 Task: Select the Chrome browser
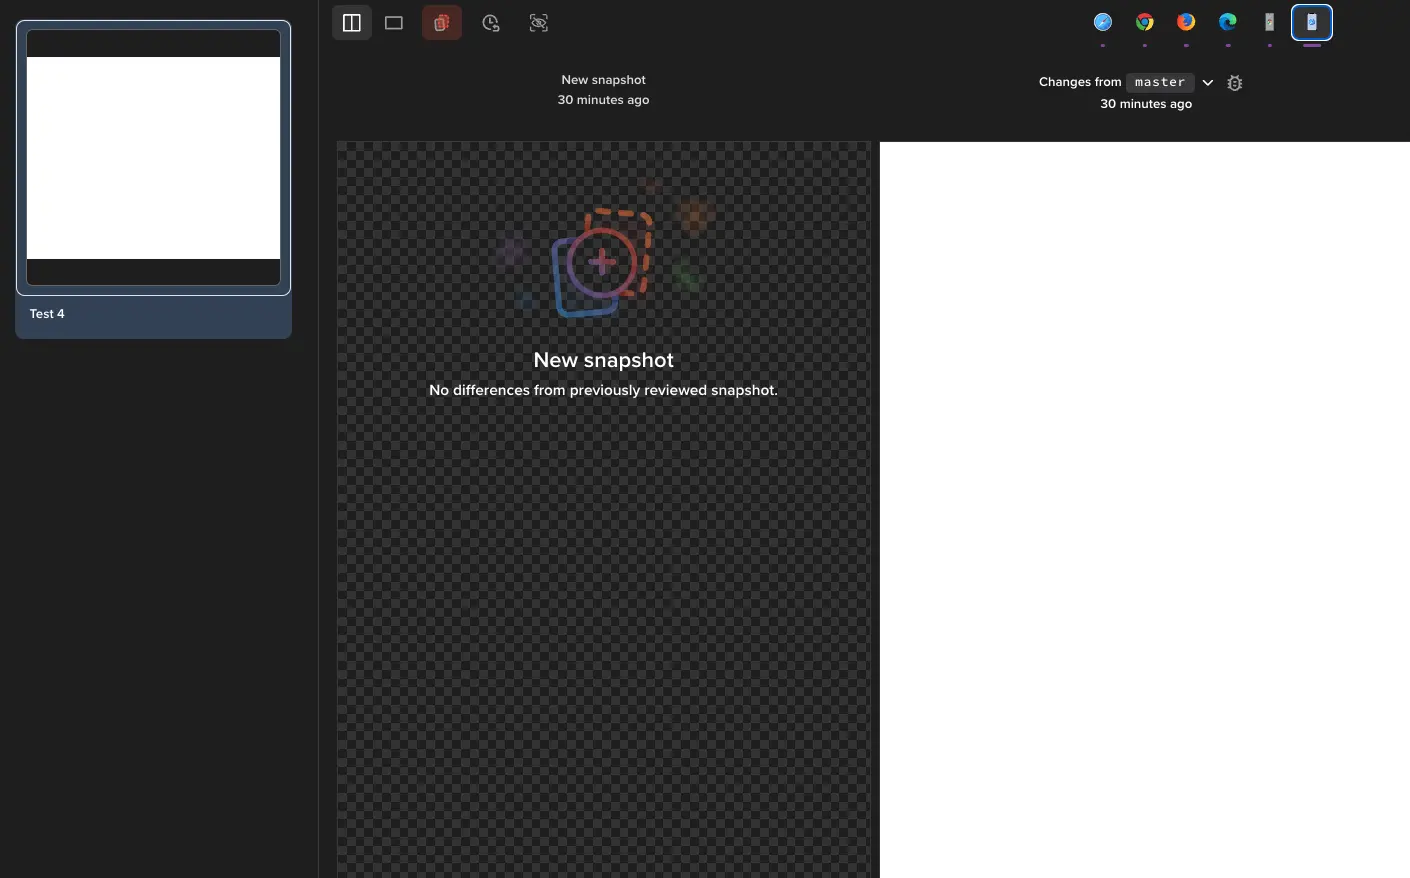1145,22
